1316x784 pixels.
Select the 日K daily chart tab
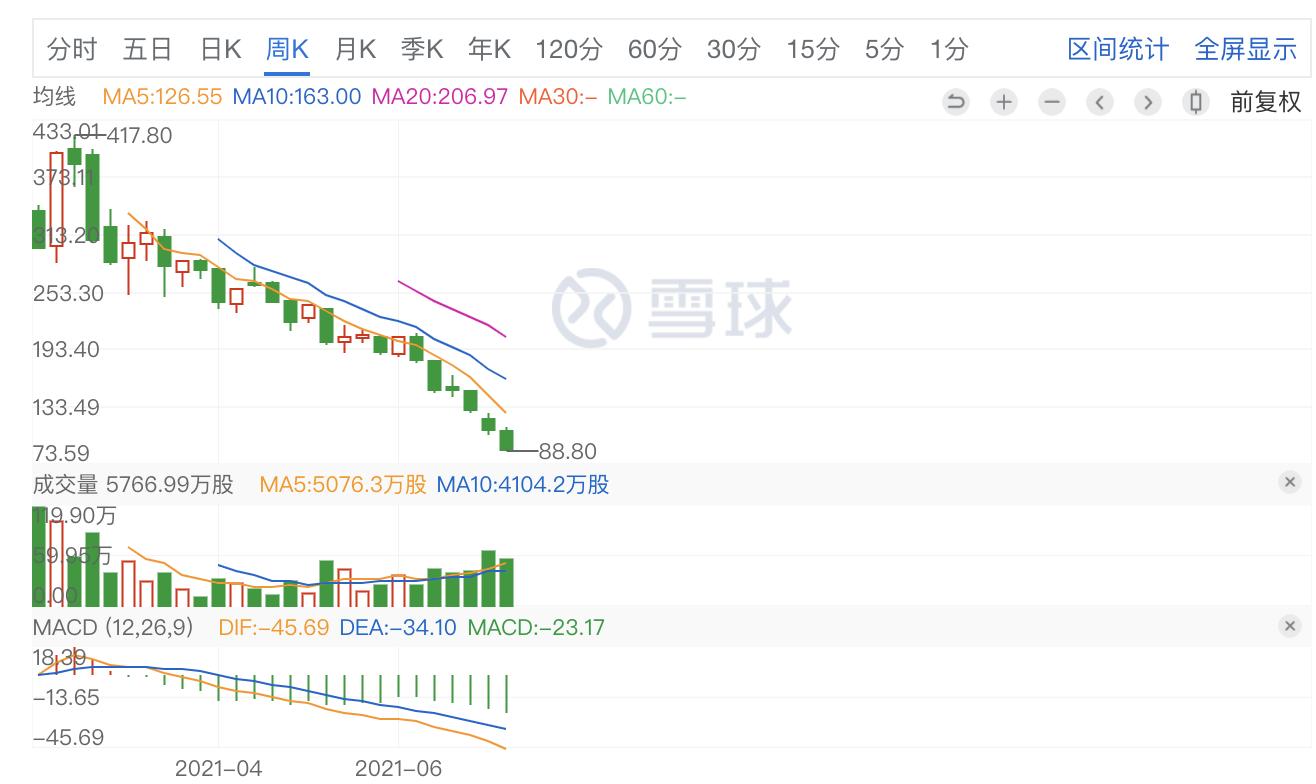click(x=220, y=49)
